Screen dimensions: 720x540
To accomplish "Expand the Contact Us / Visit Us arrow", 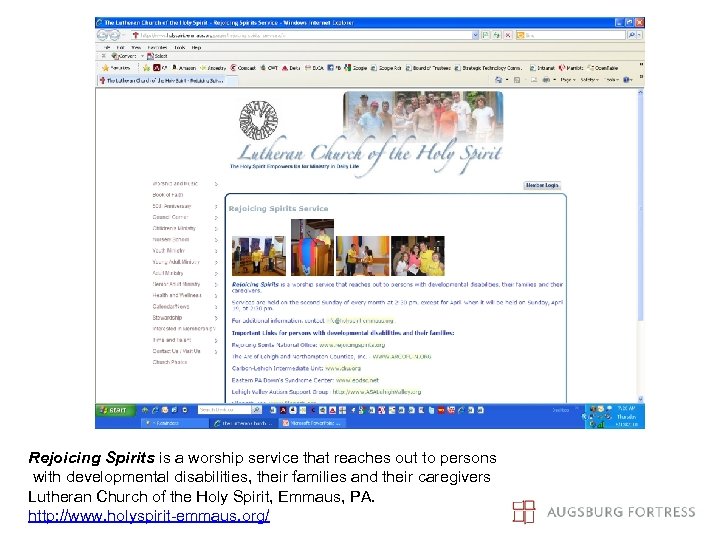I will tap(216, 352).
